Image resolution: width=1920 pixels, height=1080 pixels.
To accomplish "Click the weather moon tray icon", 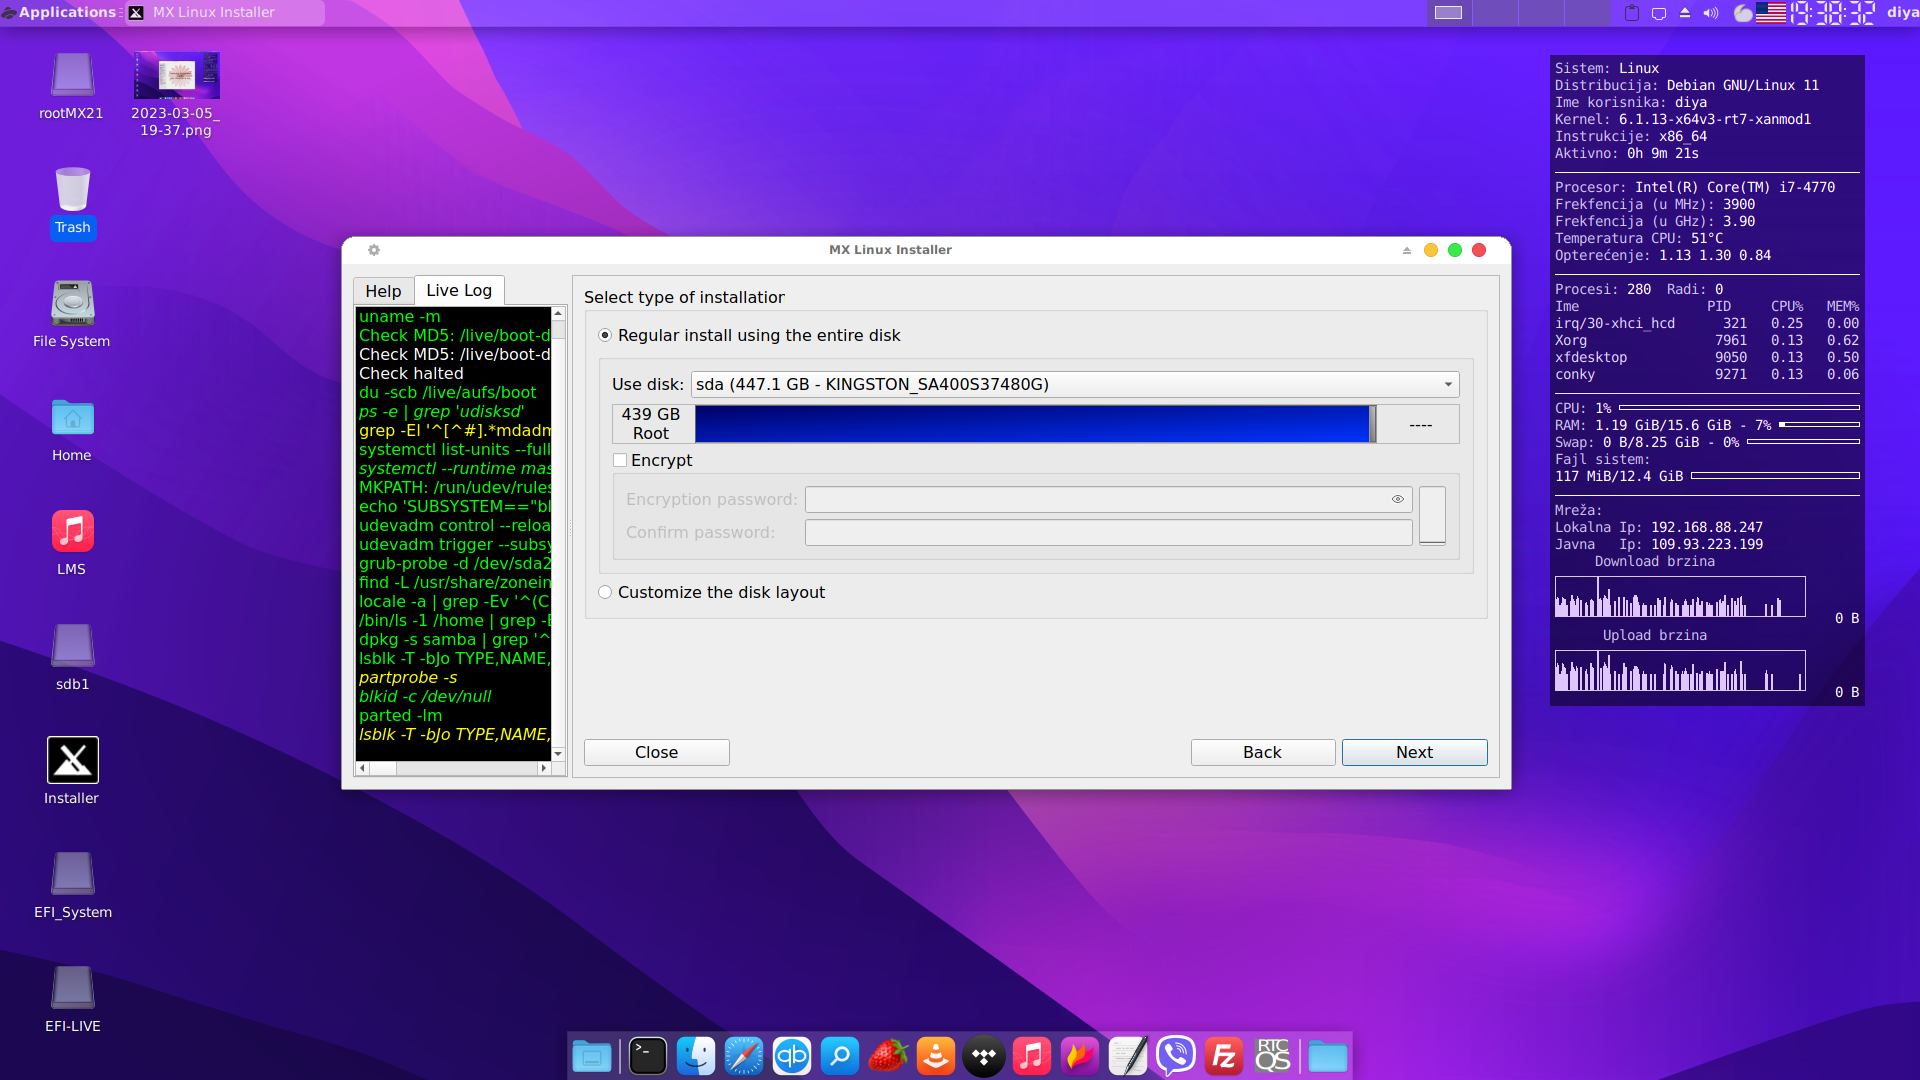I will click(x=1743, y=13).
